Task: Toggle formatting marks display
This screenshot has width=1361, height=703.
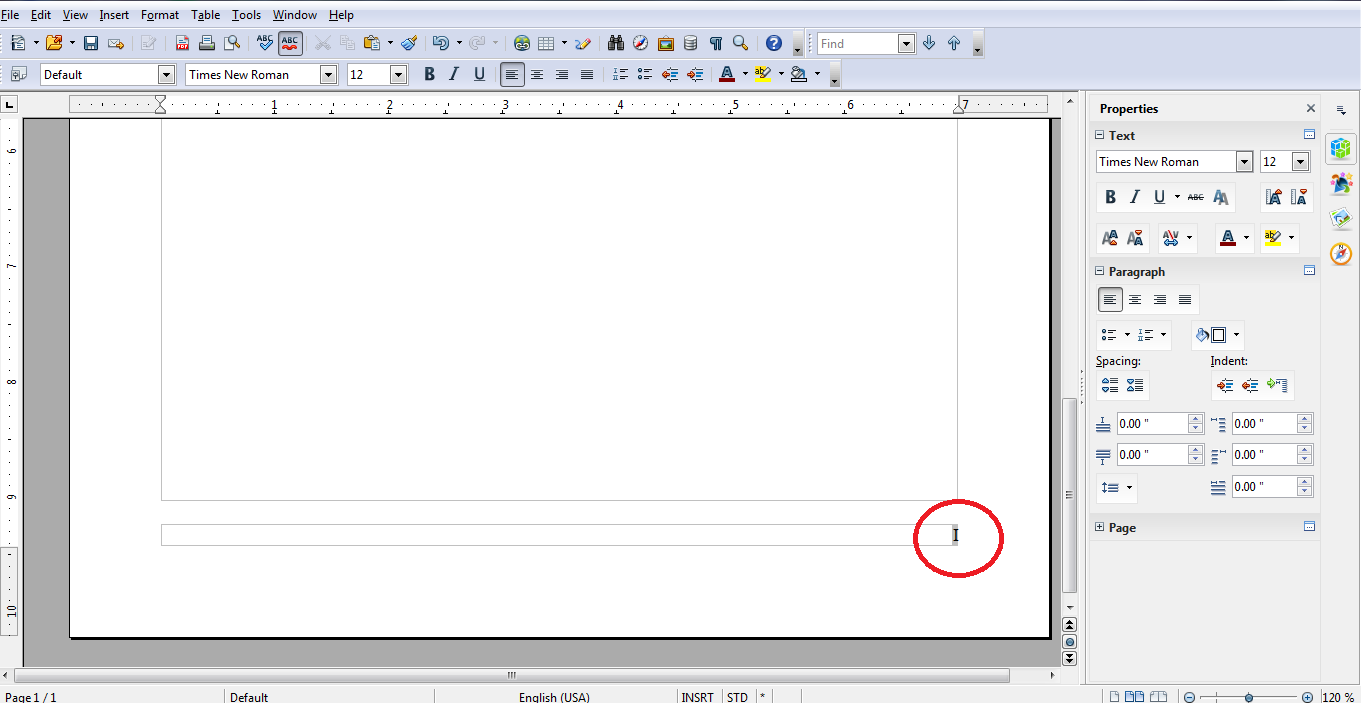Action: [x=716, y=43]
